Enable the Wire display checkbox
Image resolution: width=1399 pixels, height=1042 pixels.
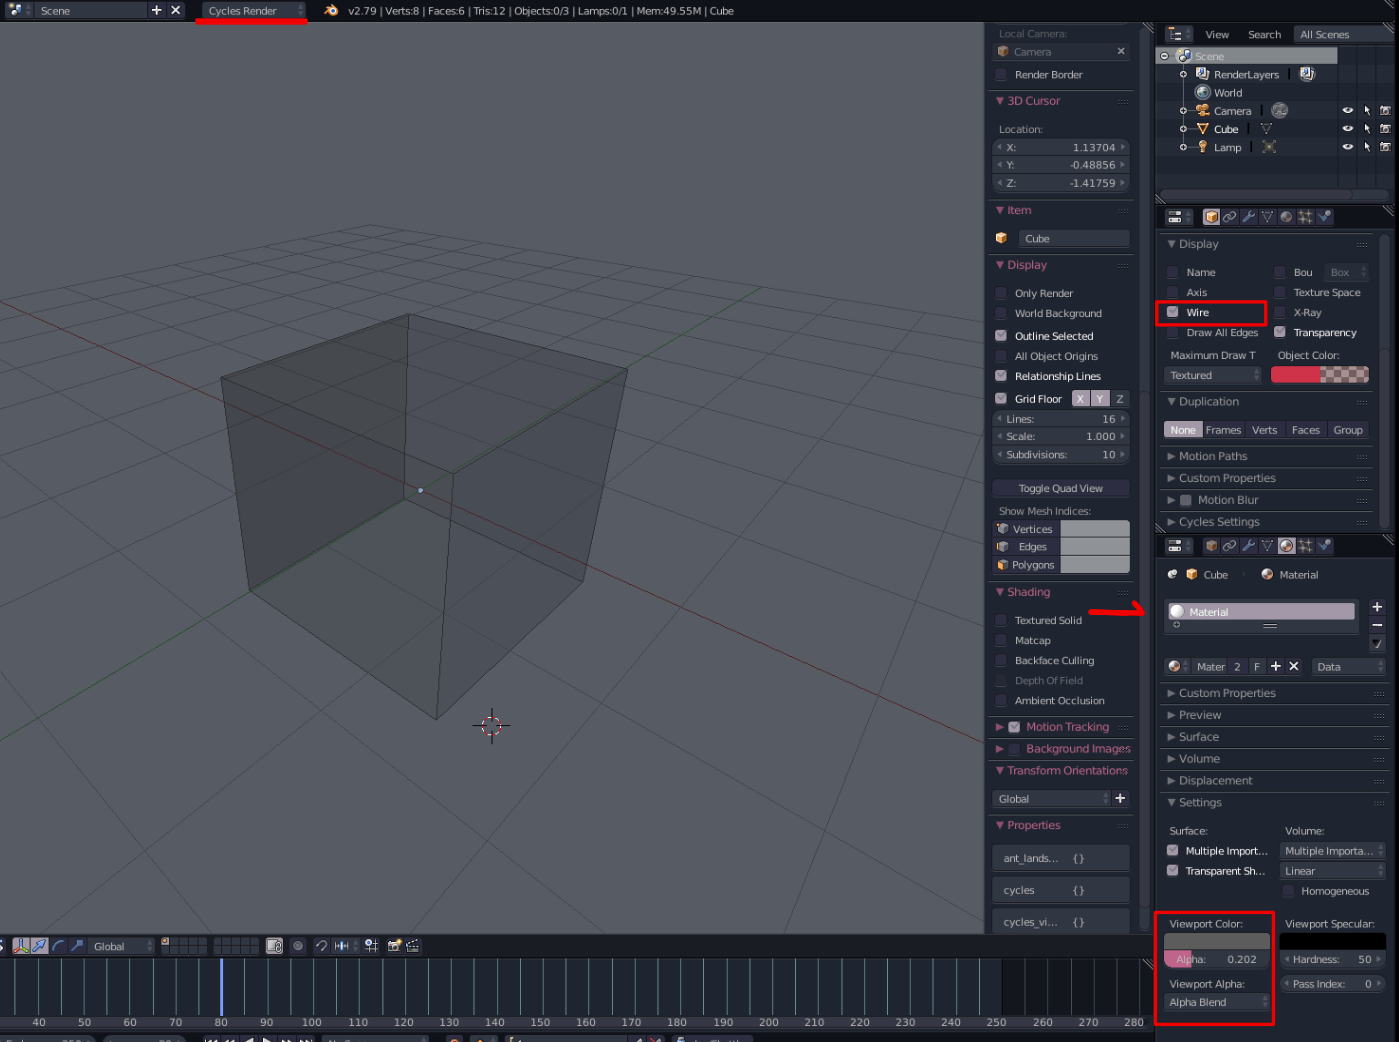coord(1173,313)
